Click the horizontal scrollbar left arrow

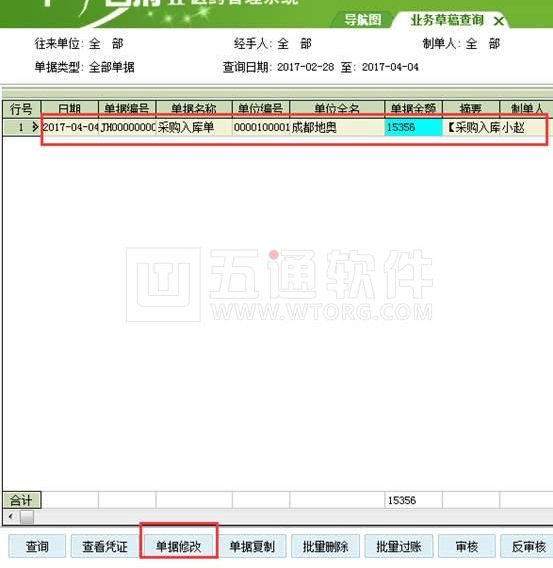(11, 517)
